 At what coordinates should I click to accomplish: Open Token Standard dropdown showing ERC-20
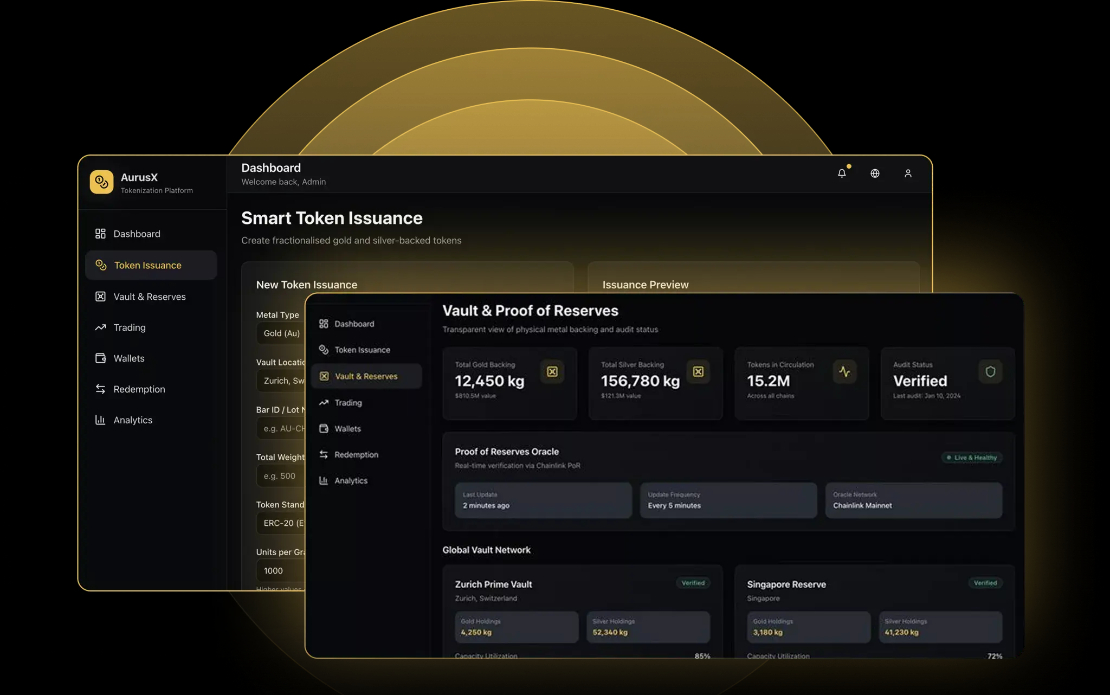tap(281, 523)
